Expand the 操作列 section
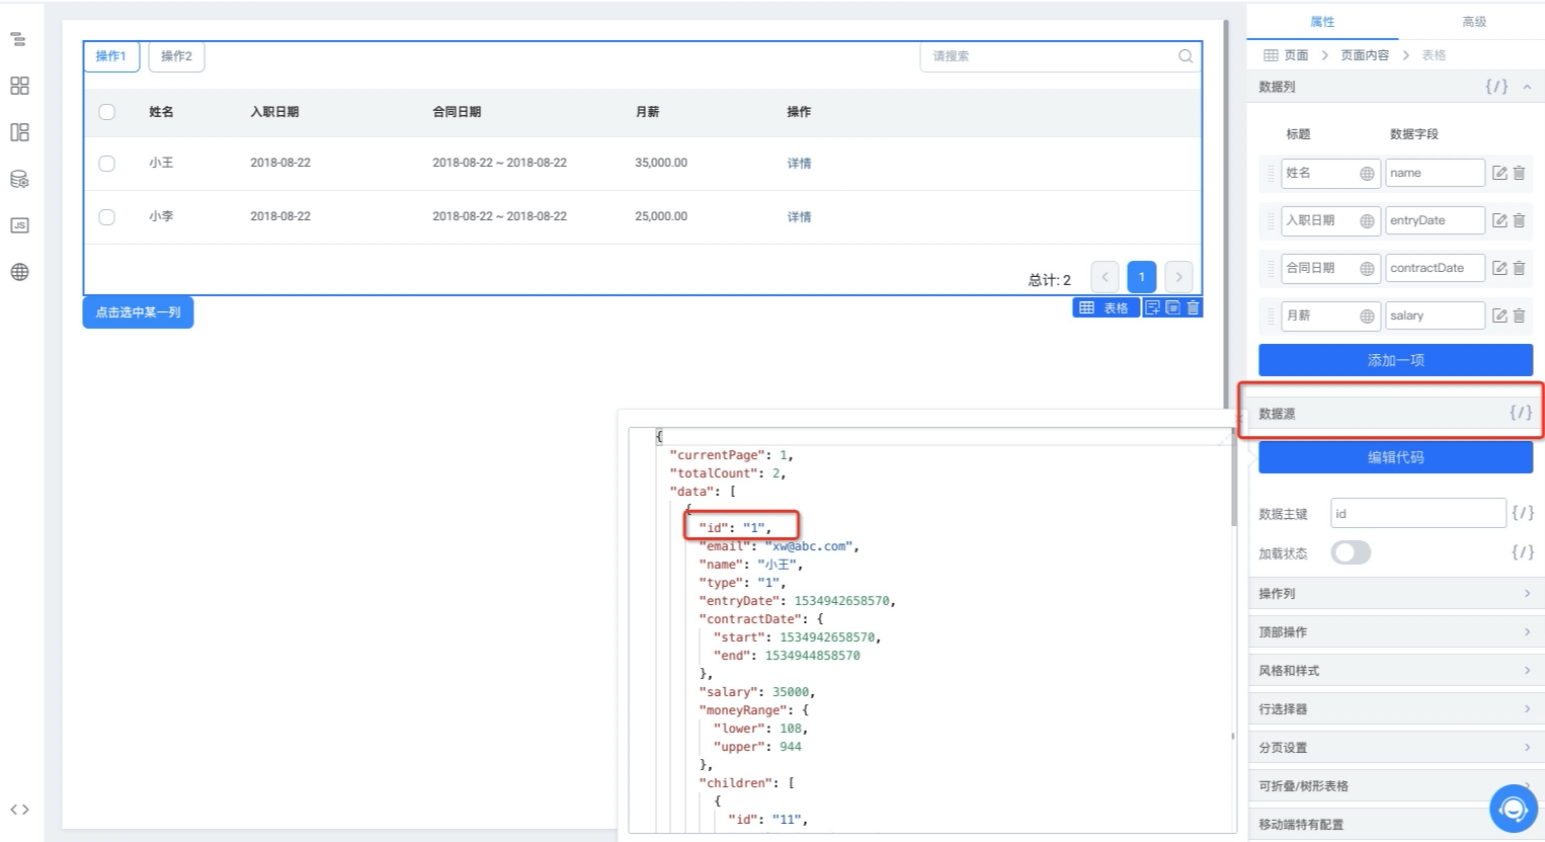The image size is (1545, 842). point(1395,594)
